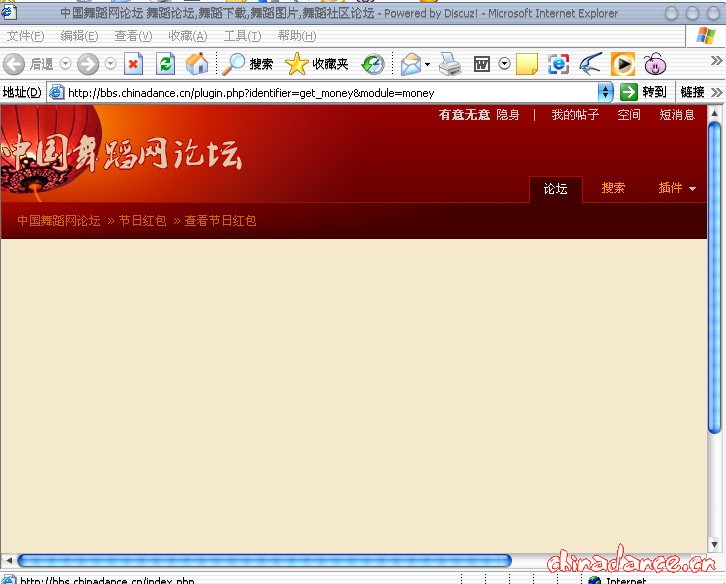Print the page with the printer icon
Image resolution: width=726 pixels, height=584 pixels.
pos(450,64)
